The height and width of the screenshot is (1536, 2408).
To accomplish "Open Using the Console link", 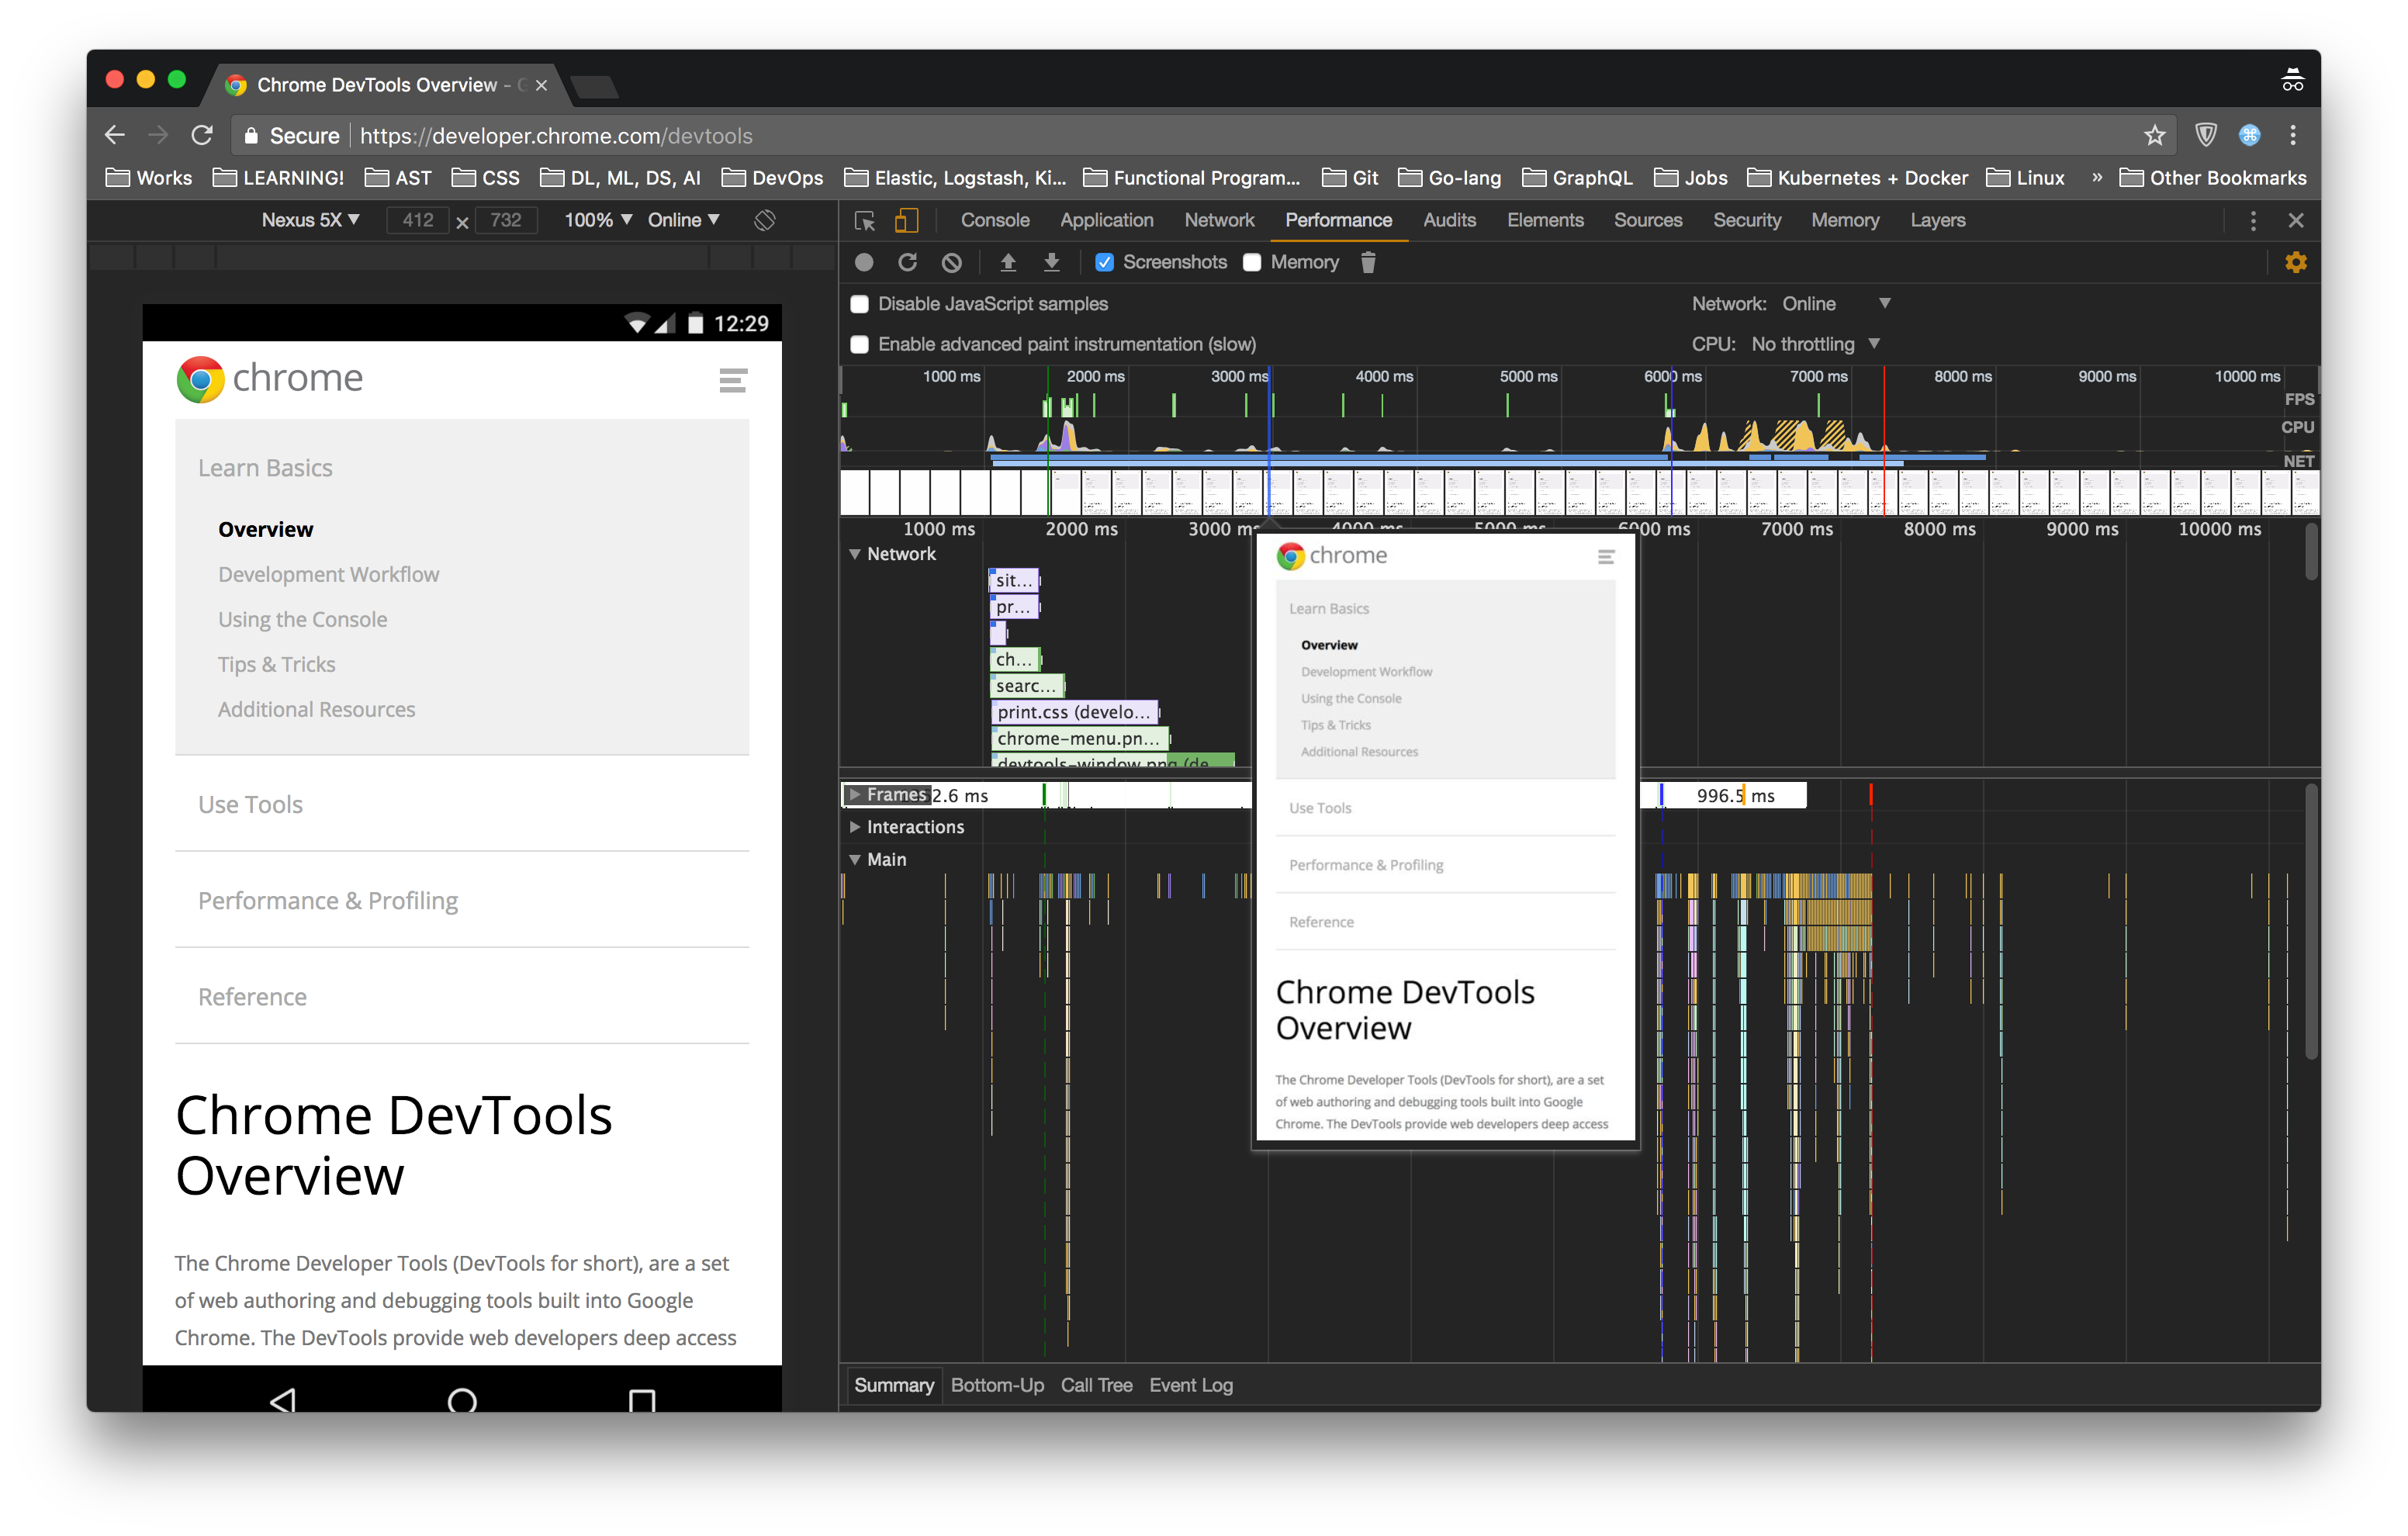I will pos(302,619).
